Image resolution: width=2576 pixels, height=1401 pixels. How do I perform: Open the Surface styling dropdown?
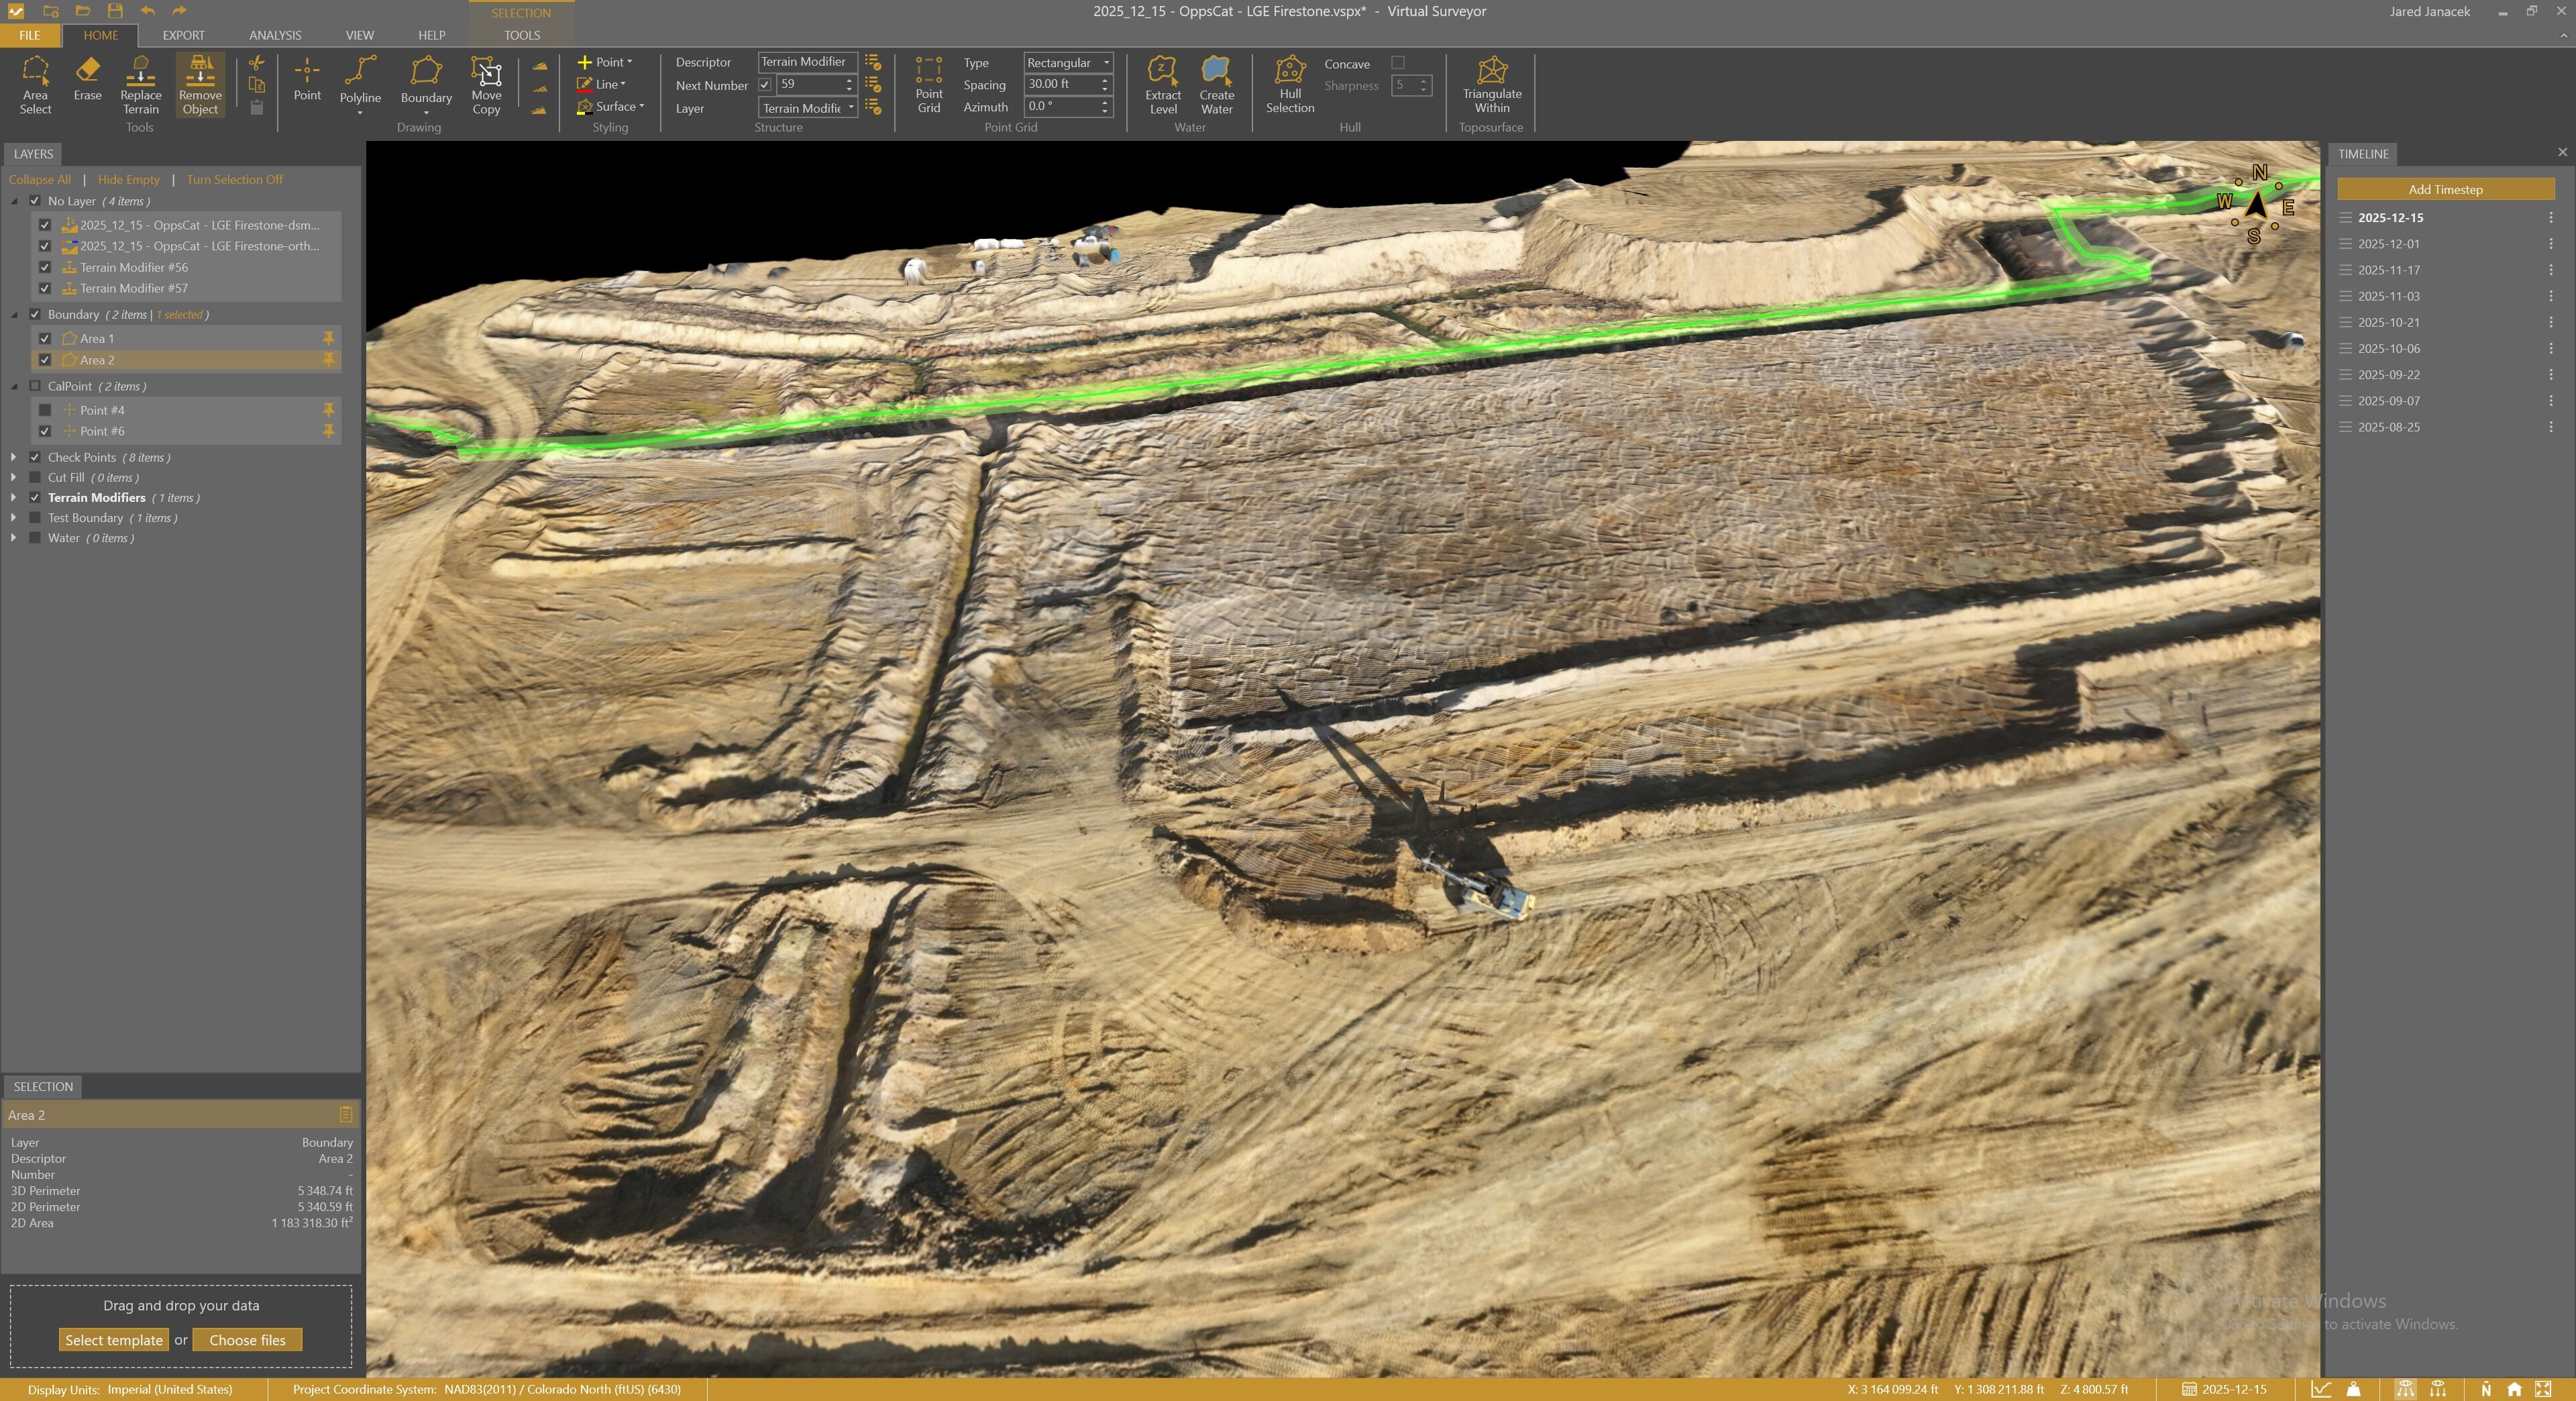click(611, 106)
